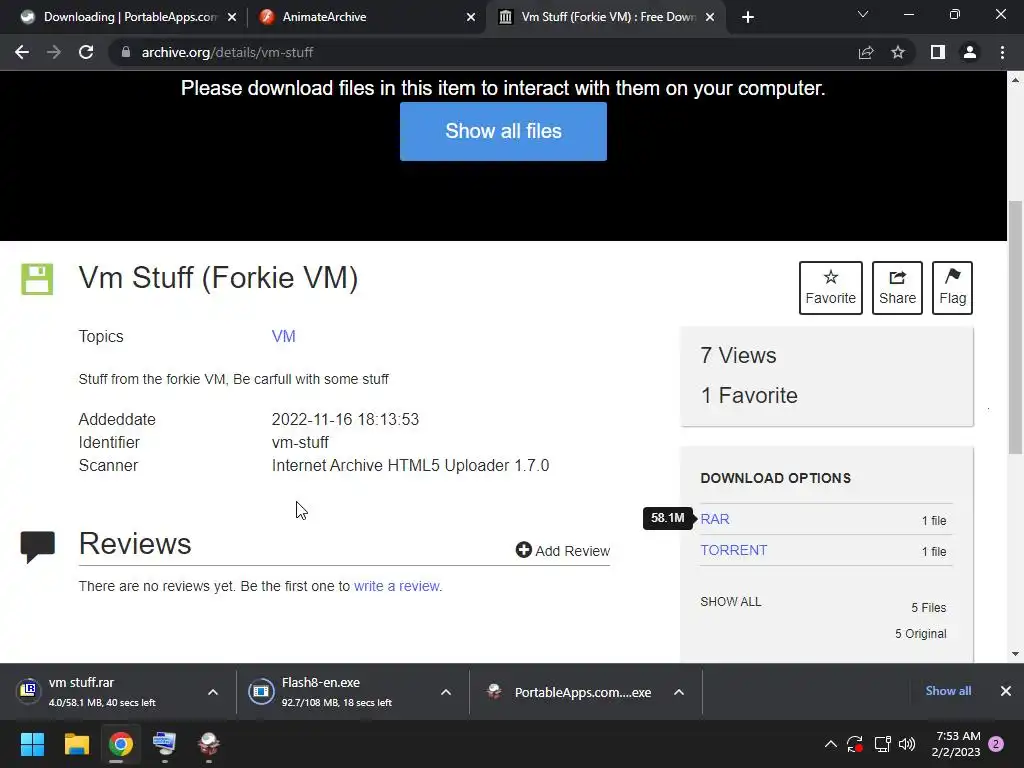Switch to the AnimateArchive tab

366,17
